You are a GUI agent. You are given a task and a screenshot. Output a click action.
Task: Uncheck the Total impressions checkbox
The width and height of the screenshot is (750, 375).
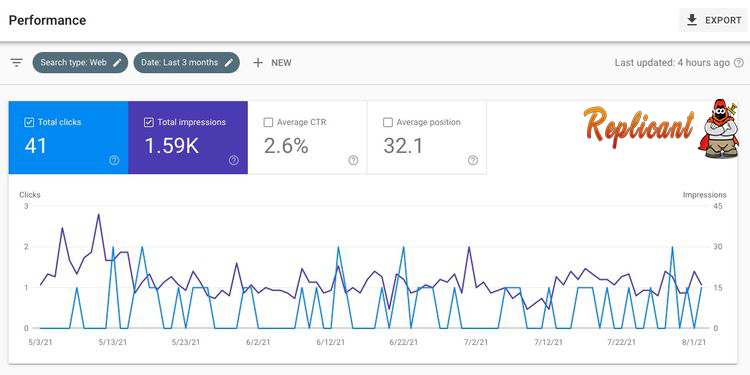point(148,122)
